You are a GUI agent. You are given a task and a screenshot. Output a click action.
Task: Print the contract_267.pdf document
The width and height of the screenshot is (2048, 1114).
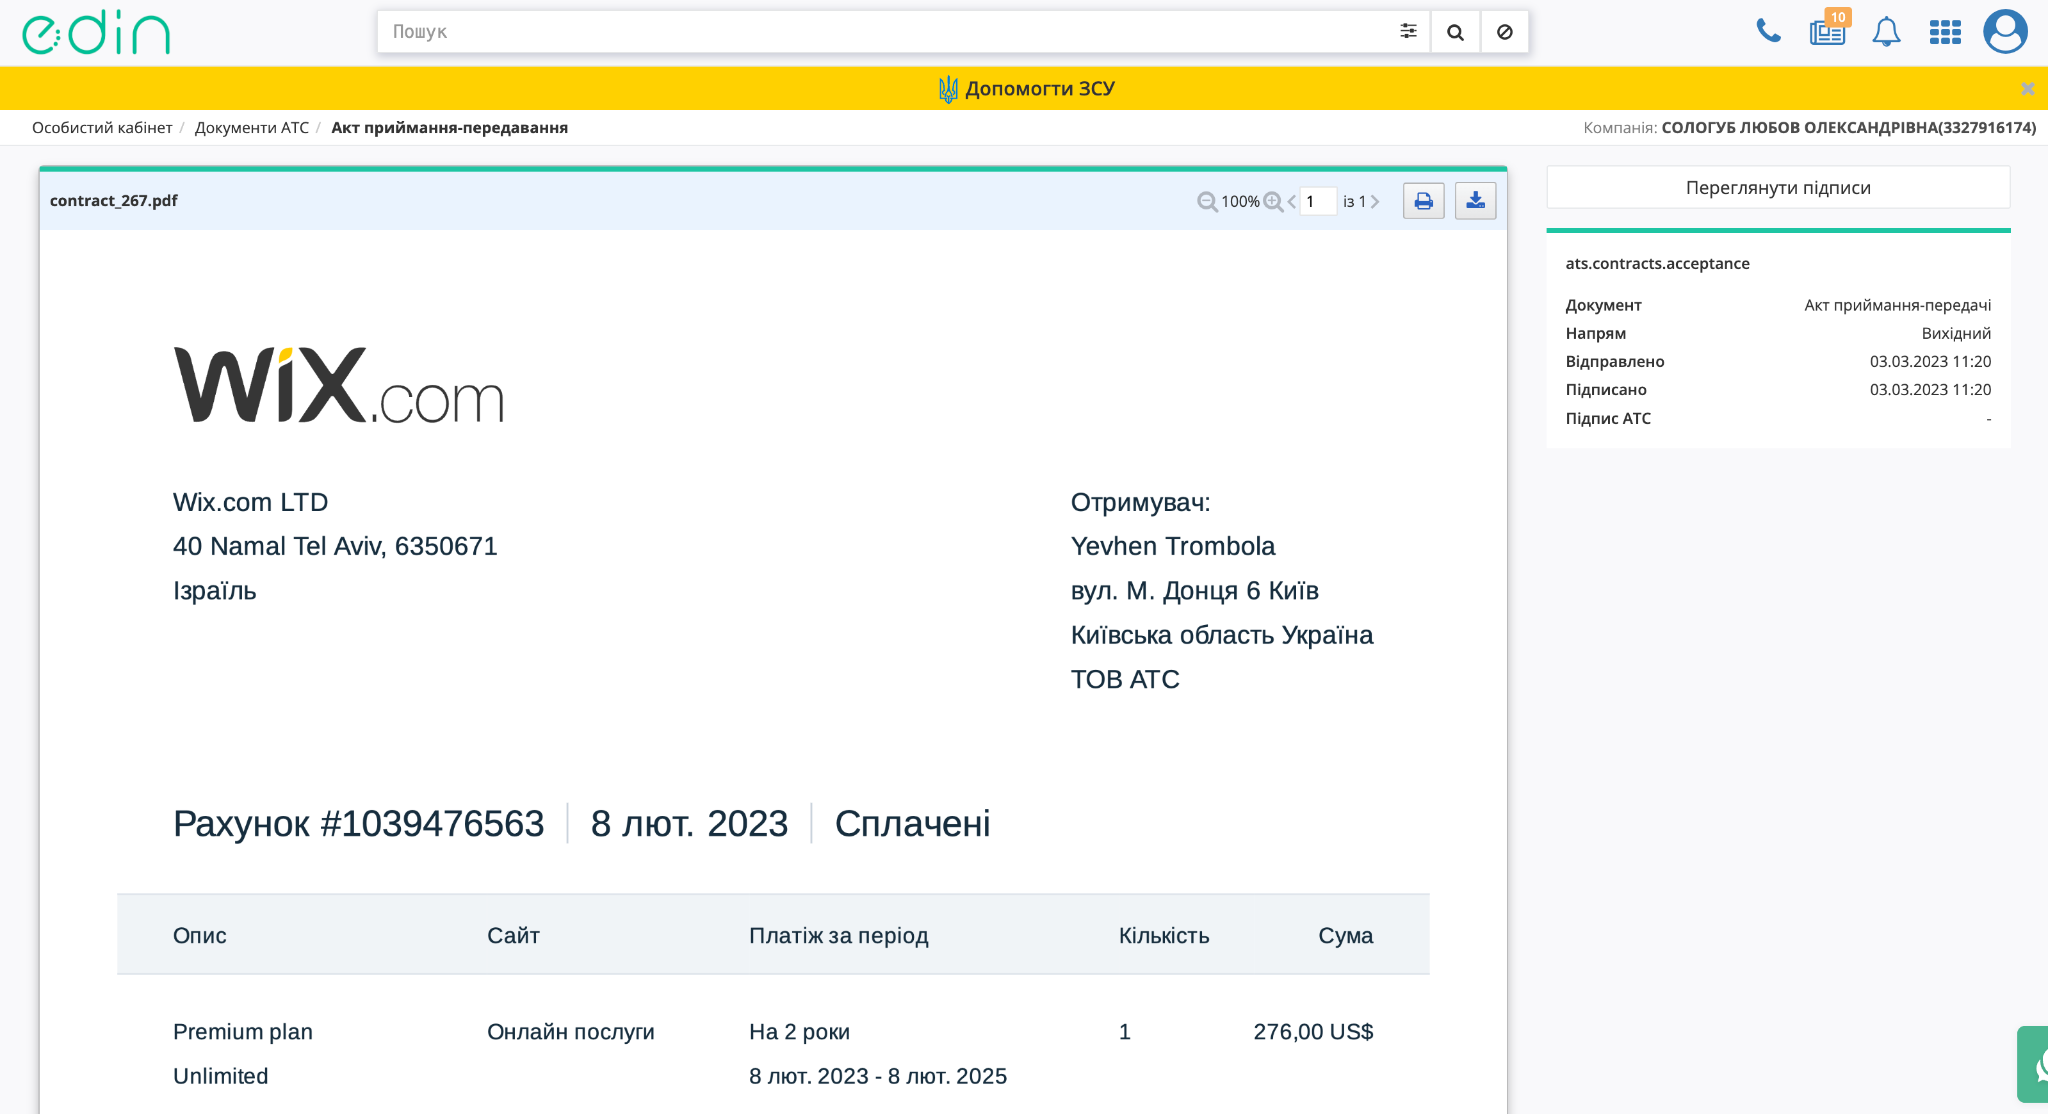1423,201
